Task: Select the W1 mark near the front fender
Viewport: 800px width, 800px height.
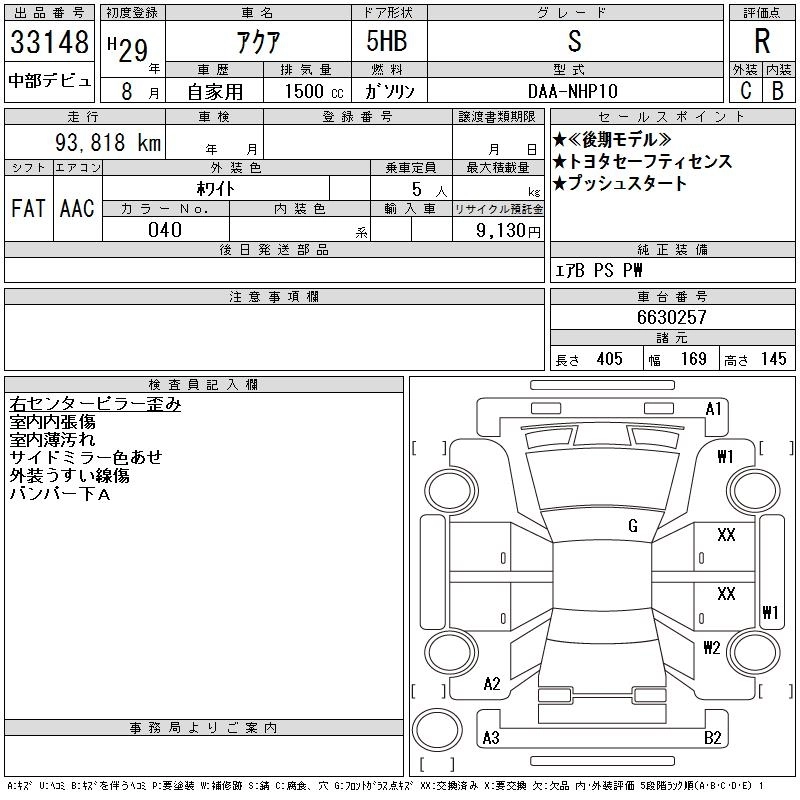Action: pyautogui.click(x=726, y=457)
